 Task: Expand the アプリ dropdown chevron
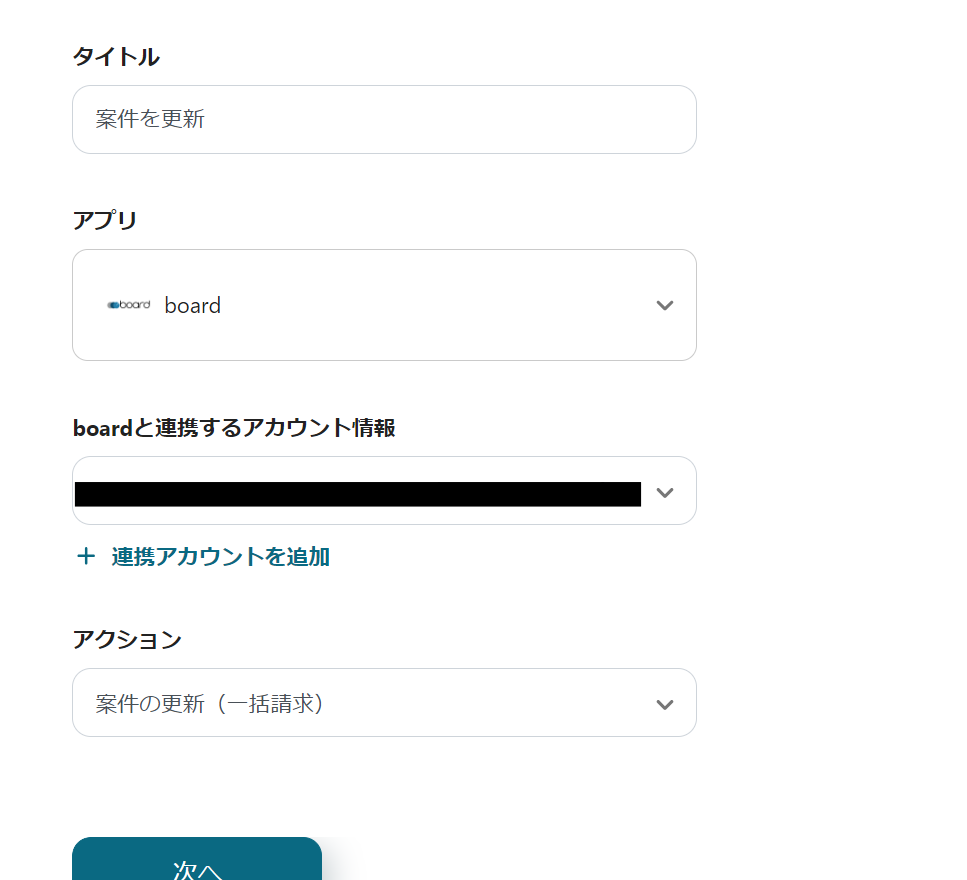click(x=665, y=305)
